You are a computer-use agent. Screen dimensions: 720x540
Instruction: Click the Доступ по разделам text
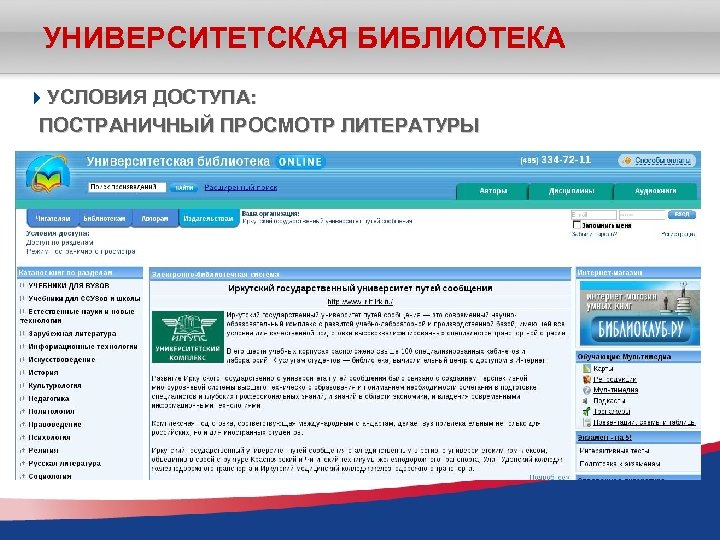tap(60, 242)
